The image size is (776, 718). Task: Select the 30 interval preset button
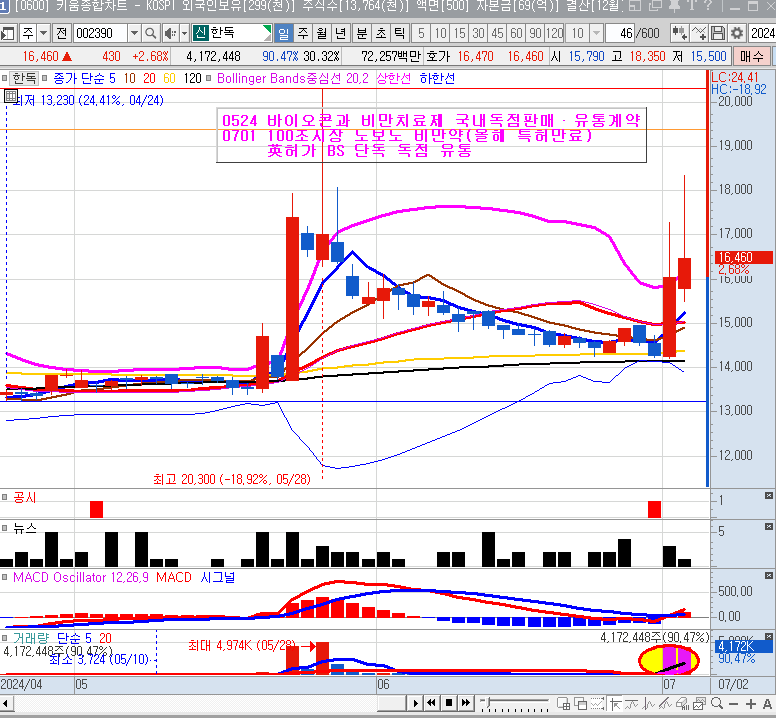pyautogui.click(x=479, y=33)
